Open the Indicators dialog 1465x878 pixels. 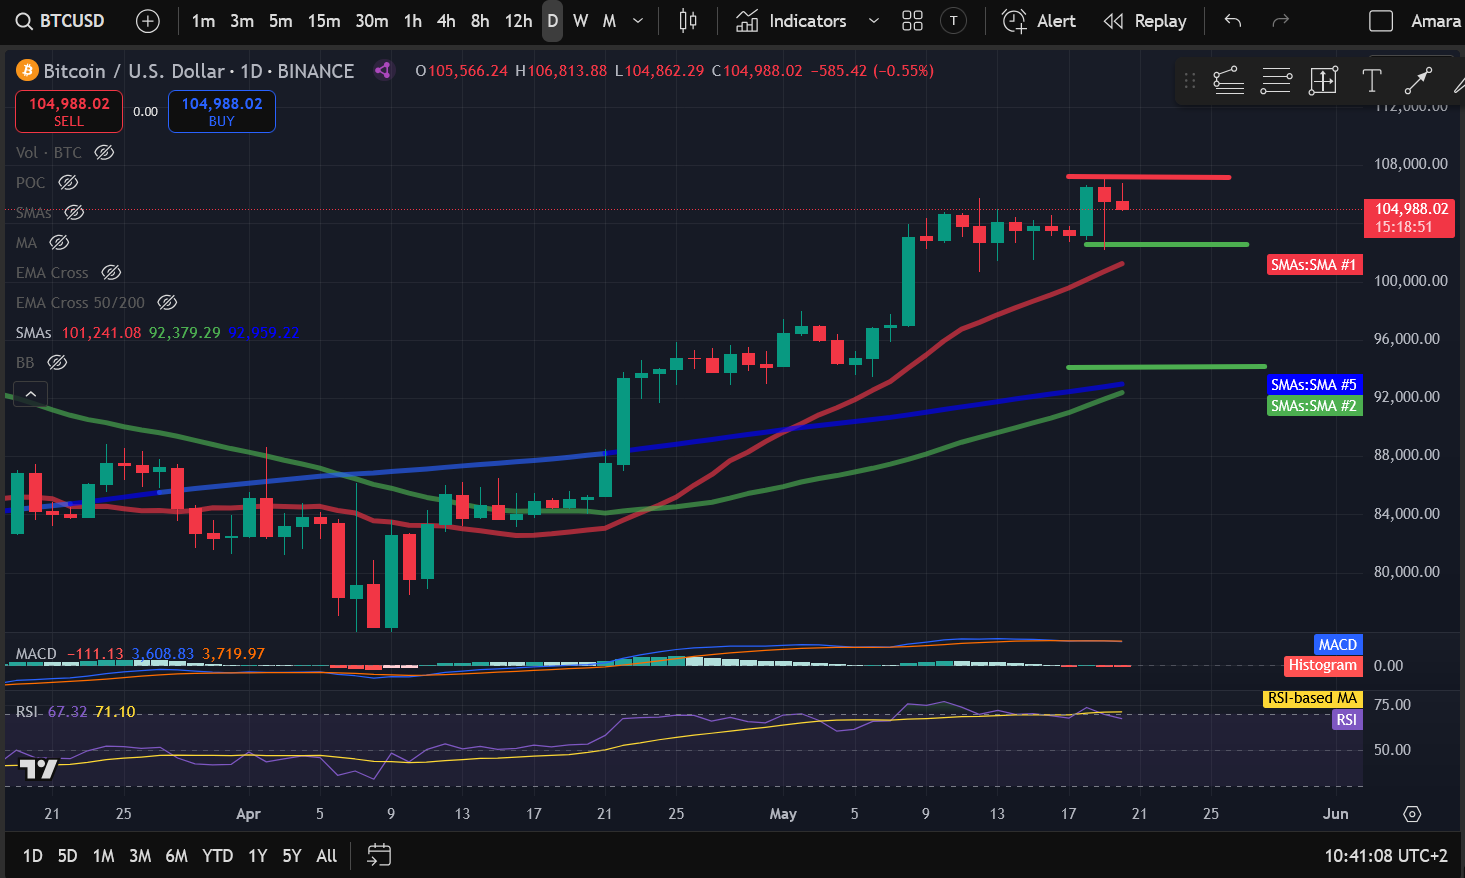[792, 21]
